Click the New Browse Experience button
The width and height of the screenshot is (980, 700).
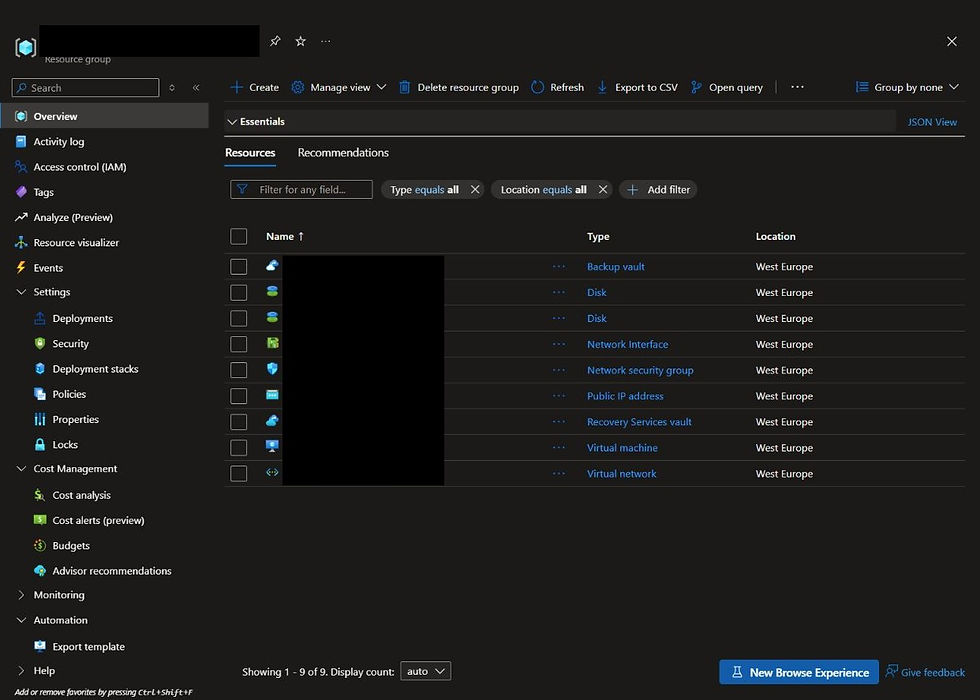(x=799, y=672)
